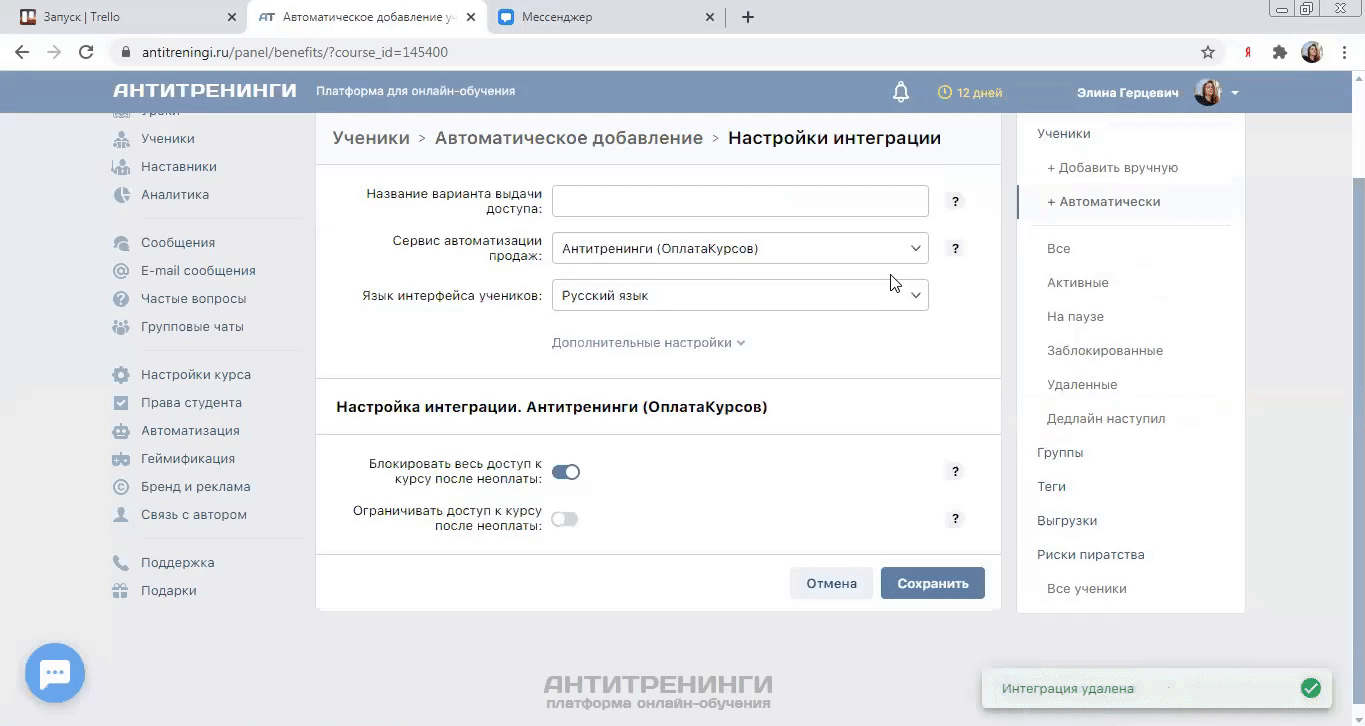Open Язык интерфейса учеников dropdown
Image resolution: width=1365 pixels, height=726 pixels.
pos(740,295)
